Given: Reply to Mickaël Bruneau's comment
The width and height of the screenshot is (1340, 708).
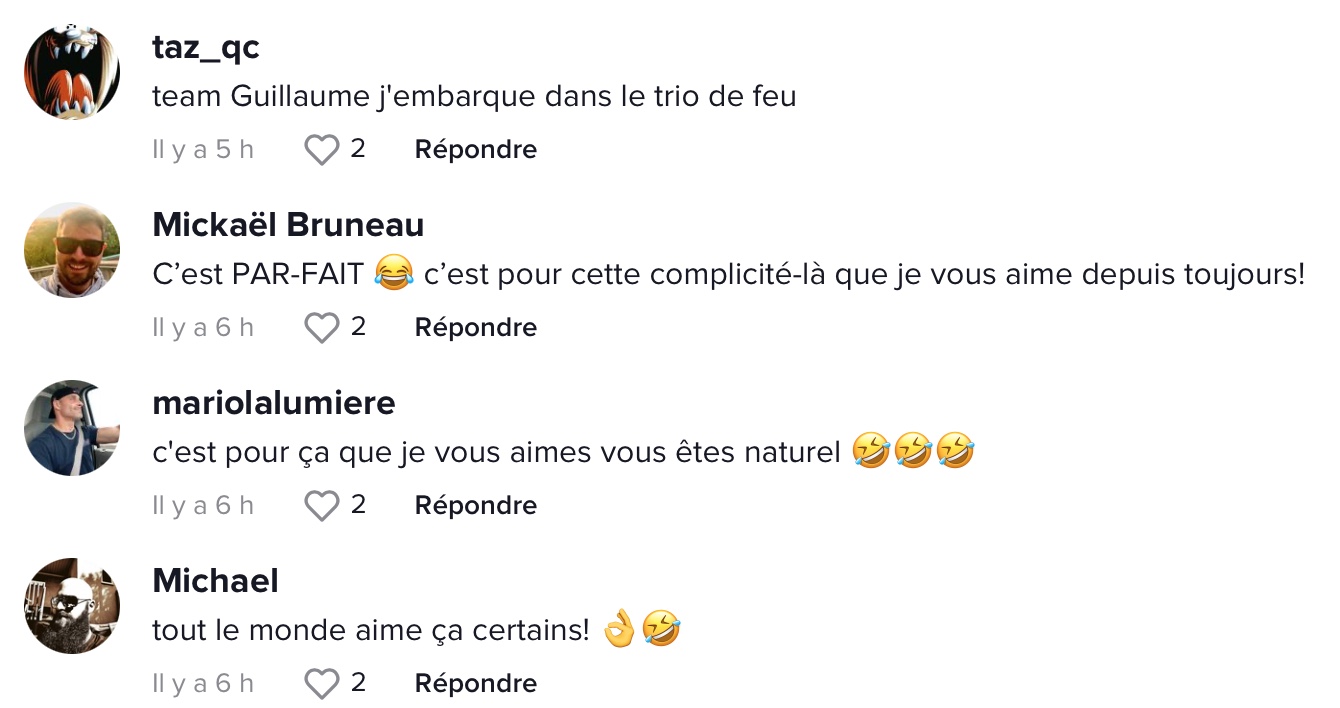Looking at the screenshot, I should click(475, 328).
